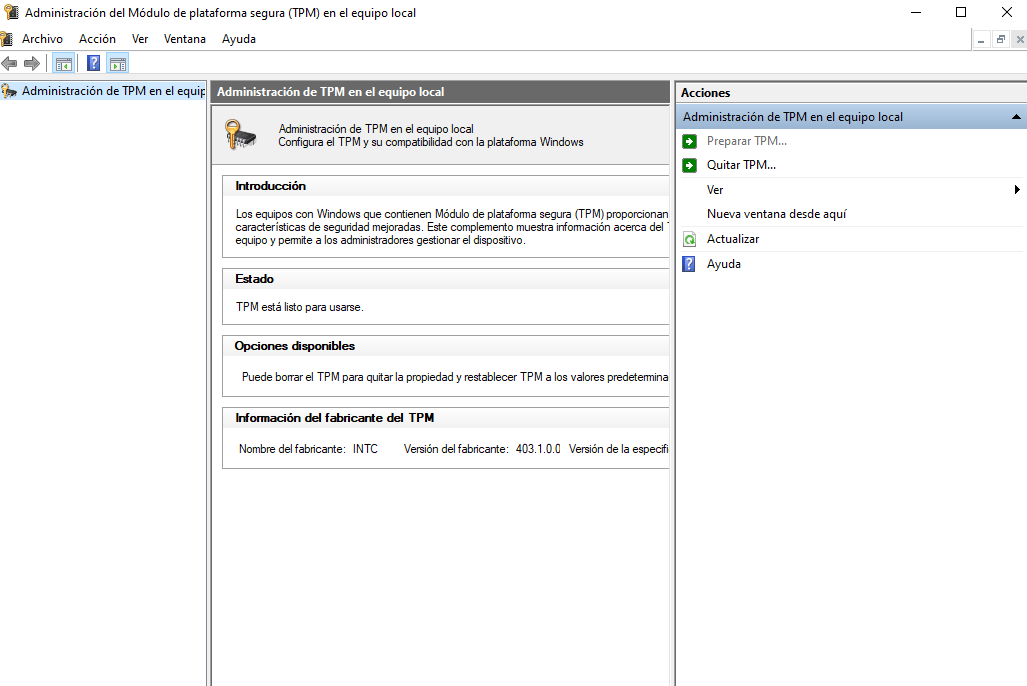This screenshot has height=686, width=1027.
Task: Select Preparar TPM... action
Action: [747, 141]
